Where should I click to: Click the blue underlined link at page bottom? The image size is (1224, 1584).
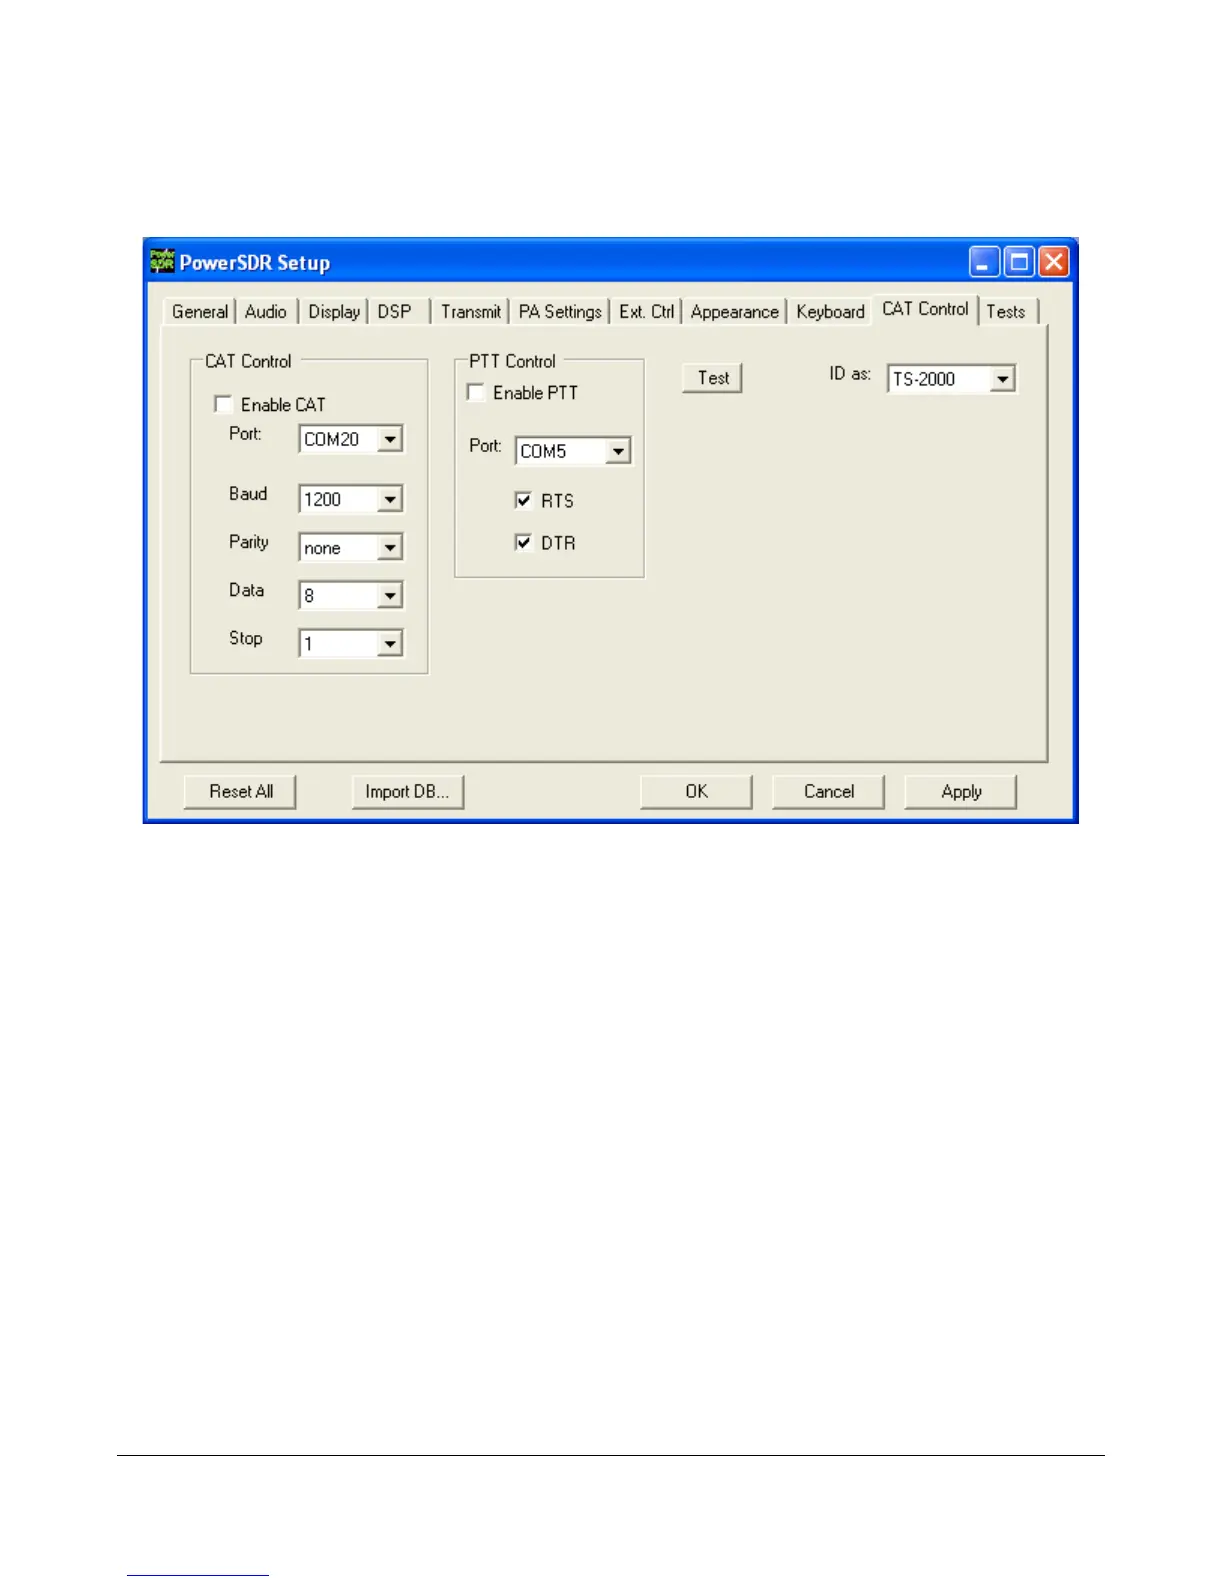pyautogui.click(x=198, y=1574)
